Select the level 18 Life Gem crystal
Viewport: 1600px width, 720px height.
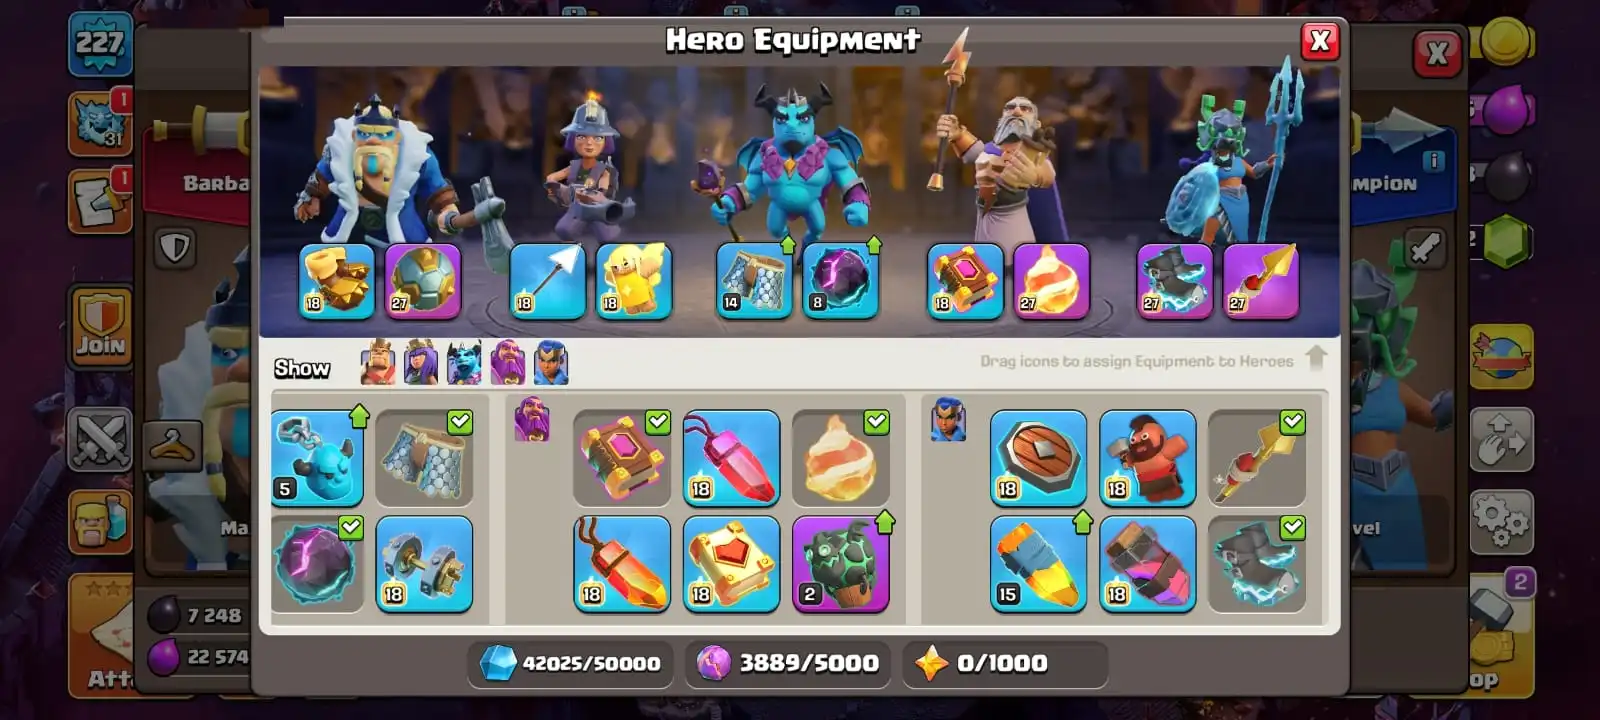pyautogui.click(x=731, y=457)
